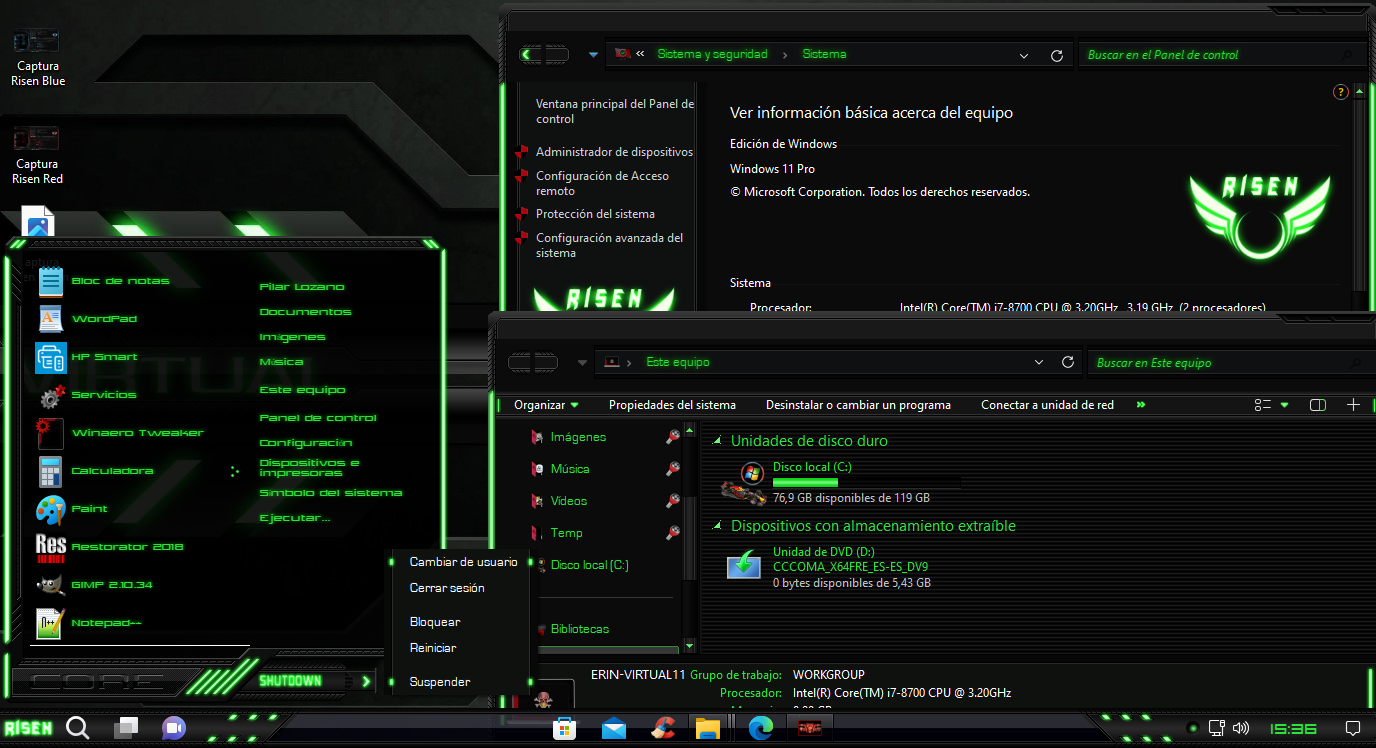Show more explorer toolbar commands chevron
This screenshot has height=748, width=1376.
[x=1140, y=405]
